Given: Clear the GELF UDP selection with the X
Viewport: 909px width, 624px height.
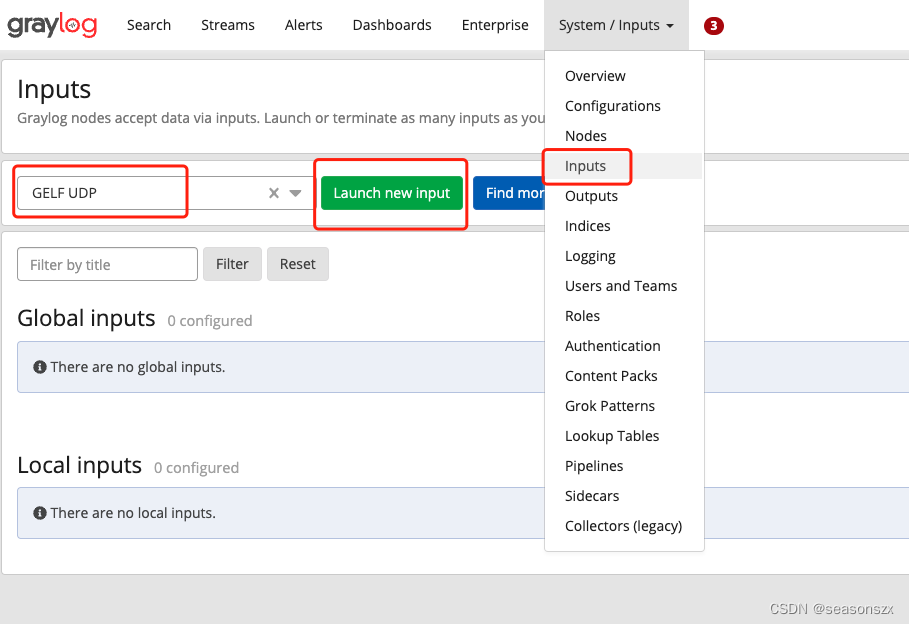Looking at the screenshot, I should [274, 193].
